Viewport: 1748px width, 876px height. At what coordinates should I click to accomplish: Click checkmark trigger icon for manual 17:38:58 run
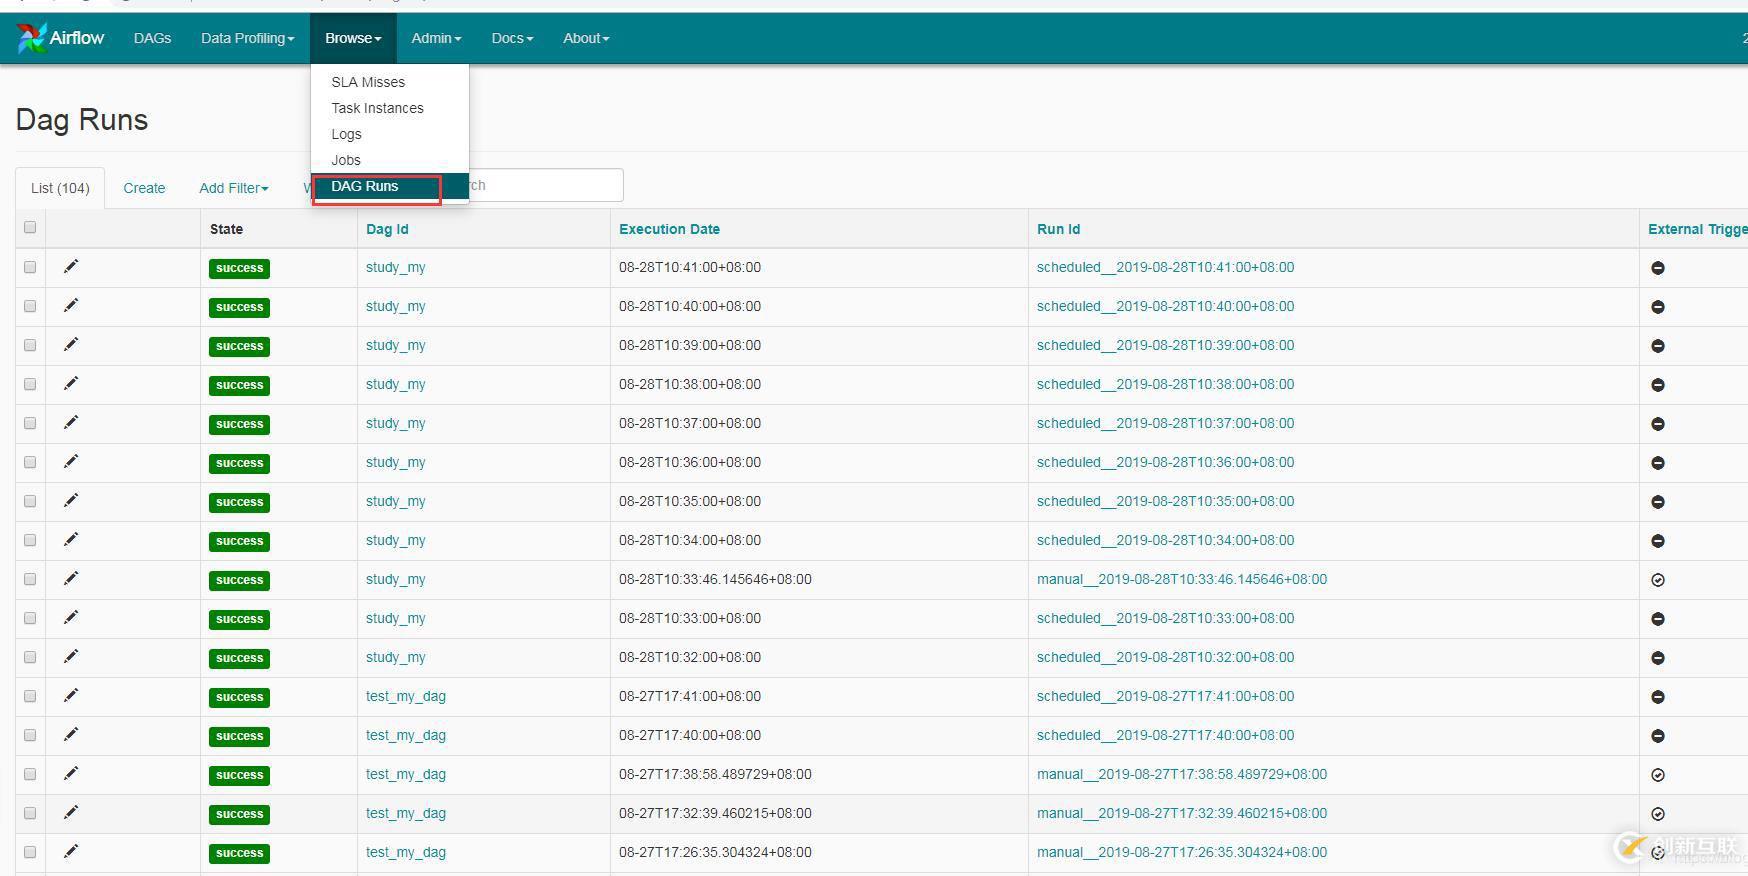pos(1657,775)
